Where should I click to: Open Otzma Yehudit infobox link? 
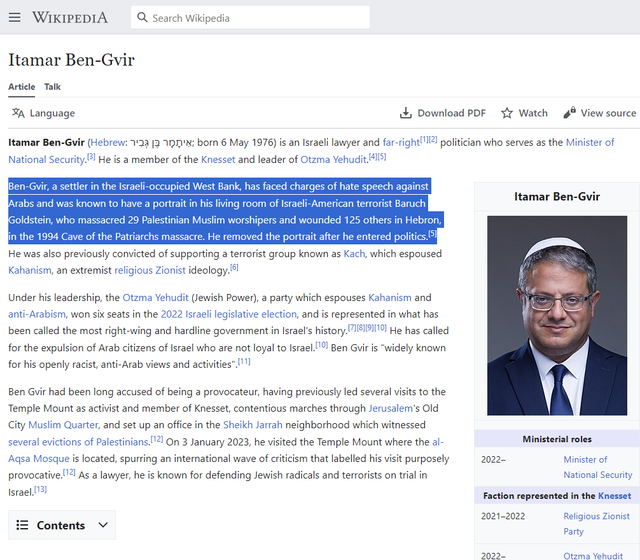(593, 556)
